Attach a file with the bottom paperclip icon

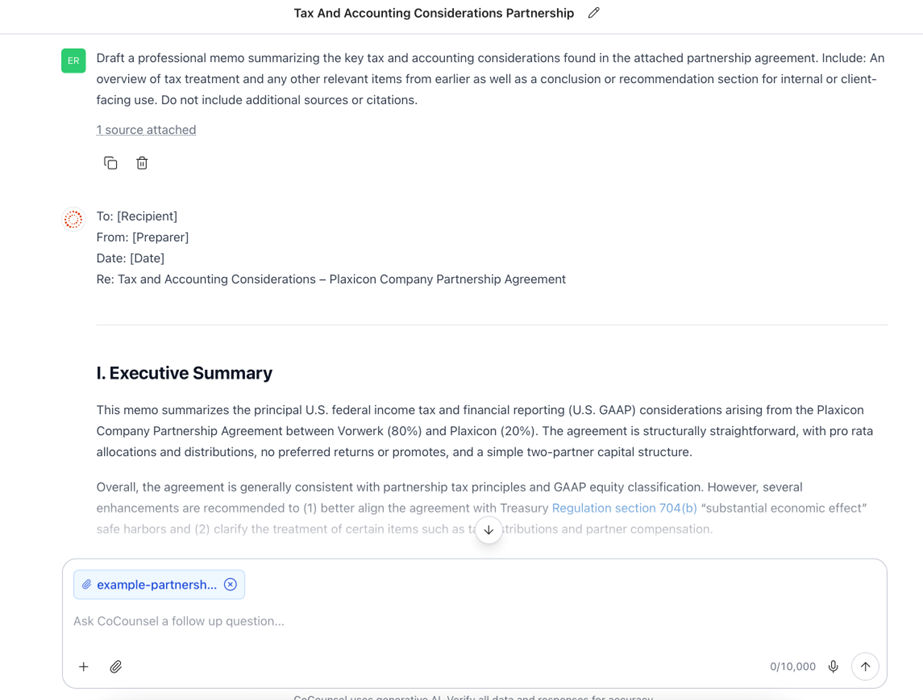[116, 667]
